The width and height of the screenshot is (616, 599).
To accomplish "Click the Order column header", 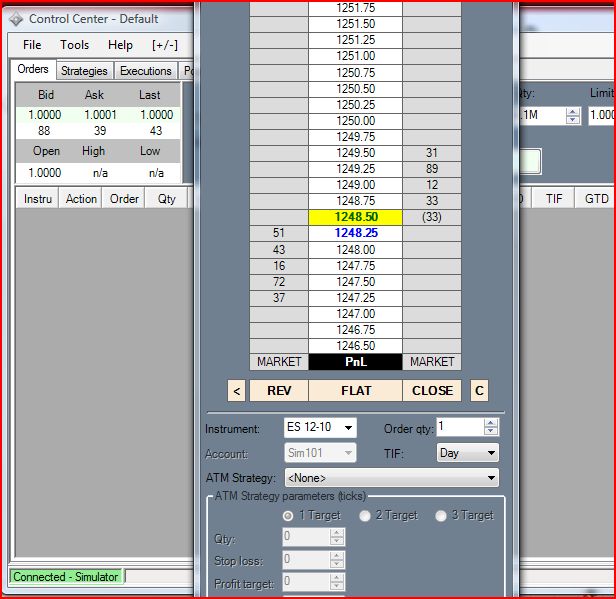I will tap(124, 199).
